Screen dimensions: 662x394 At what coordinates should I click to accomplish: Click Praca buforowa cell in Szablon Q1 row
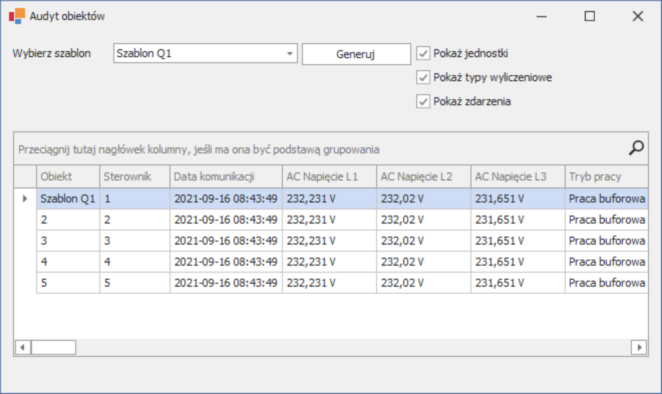click(606, 198)
